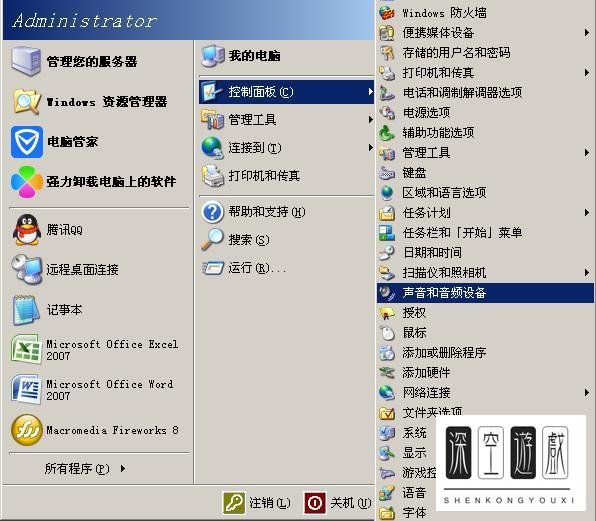The height and width of the screenshot is (521, 596).
Task: Expand 网络连接 submenu arrow
Action: click(587, 393)
